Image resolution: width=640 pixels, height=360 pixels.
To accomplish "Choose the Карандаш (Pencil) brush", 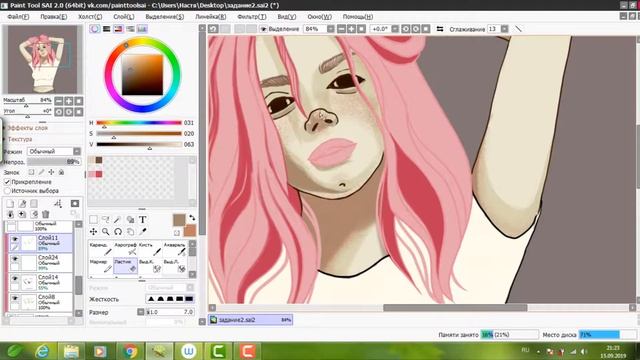I will (100, 249).
